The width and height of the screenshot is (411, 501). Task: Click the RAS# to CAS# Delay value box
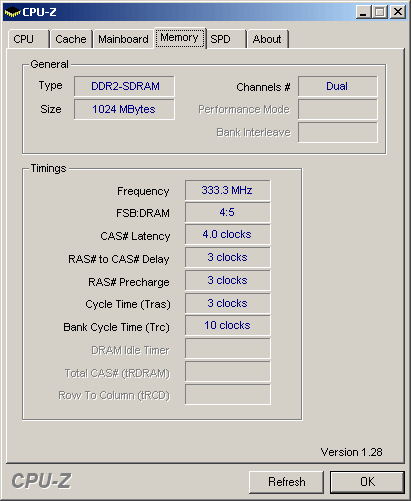(x=228, y=257)
